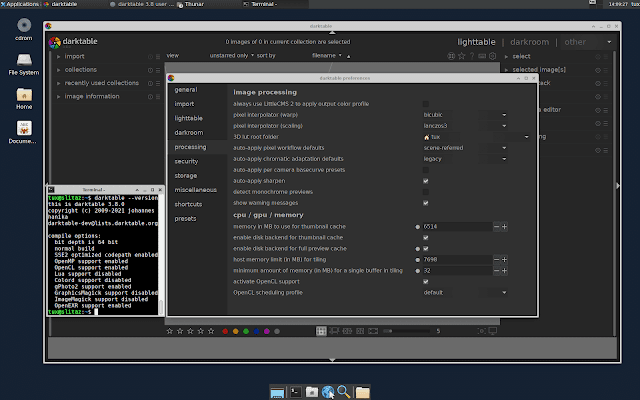The height and width of the screenshot is (400, 640).
Task: Enable always use LittleCMS 2 checkbox
Action: pyautogui.click(x=426, y=104)
